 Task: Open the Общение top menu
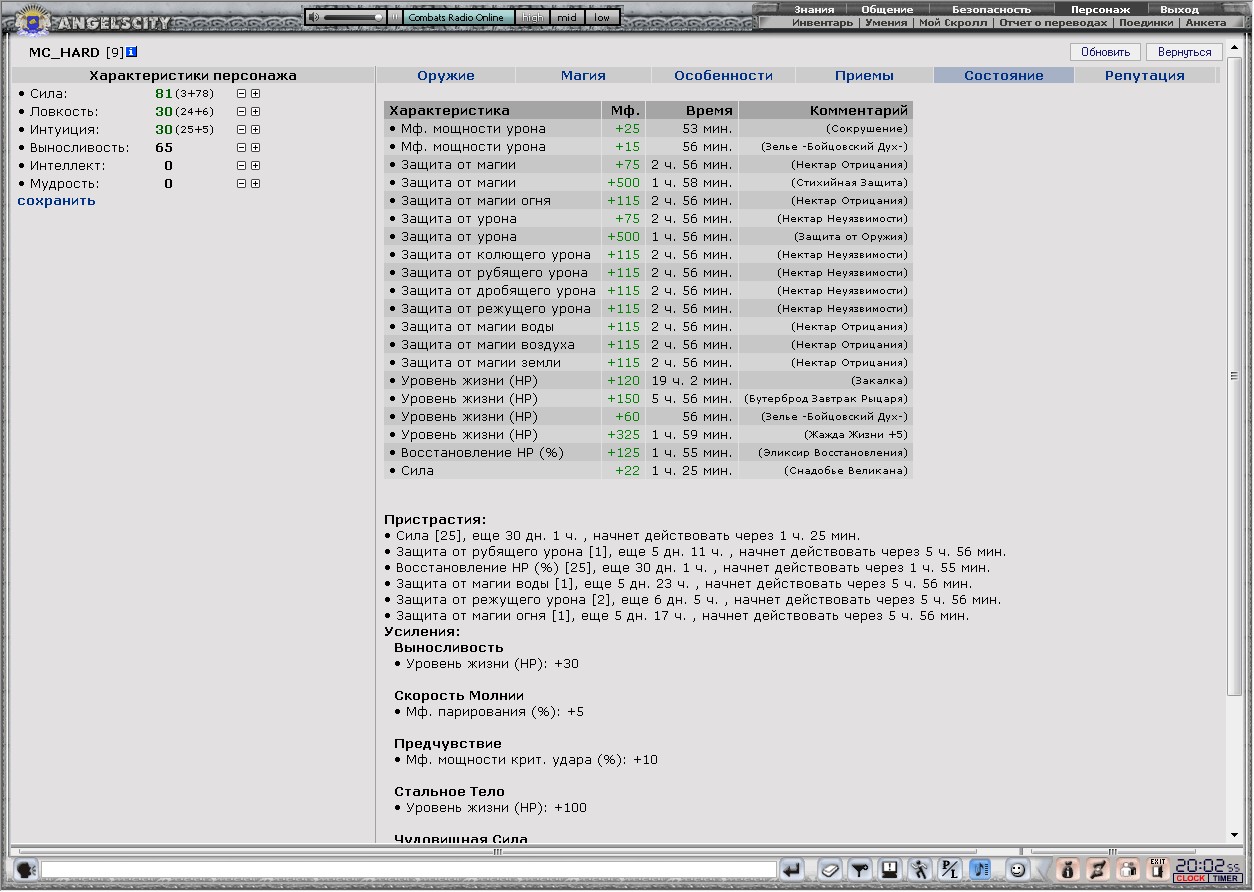tap(887, 9)
